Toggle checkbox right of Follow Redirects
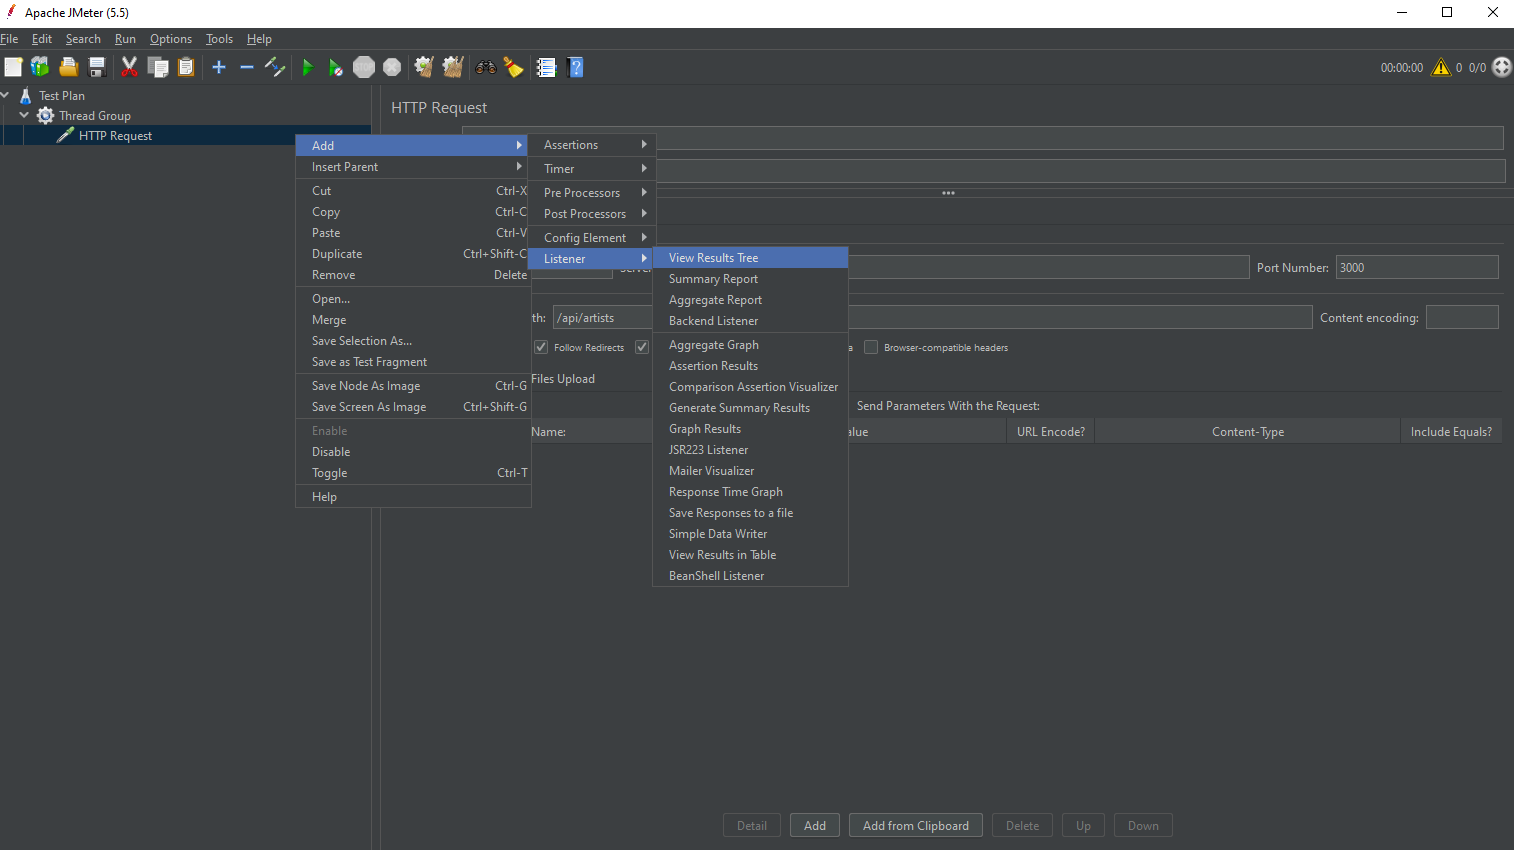The height and width of the screenshot is (850, 1514). click(642, 347)
